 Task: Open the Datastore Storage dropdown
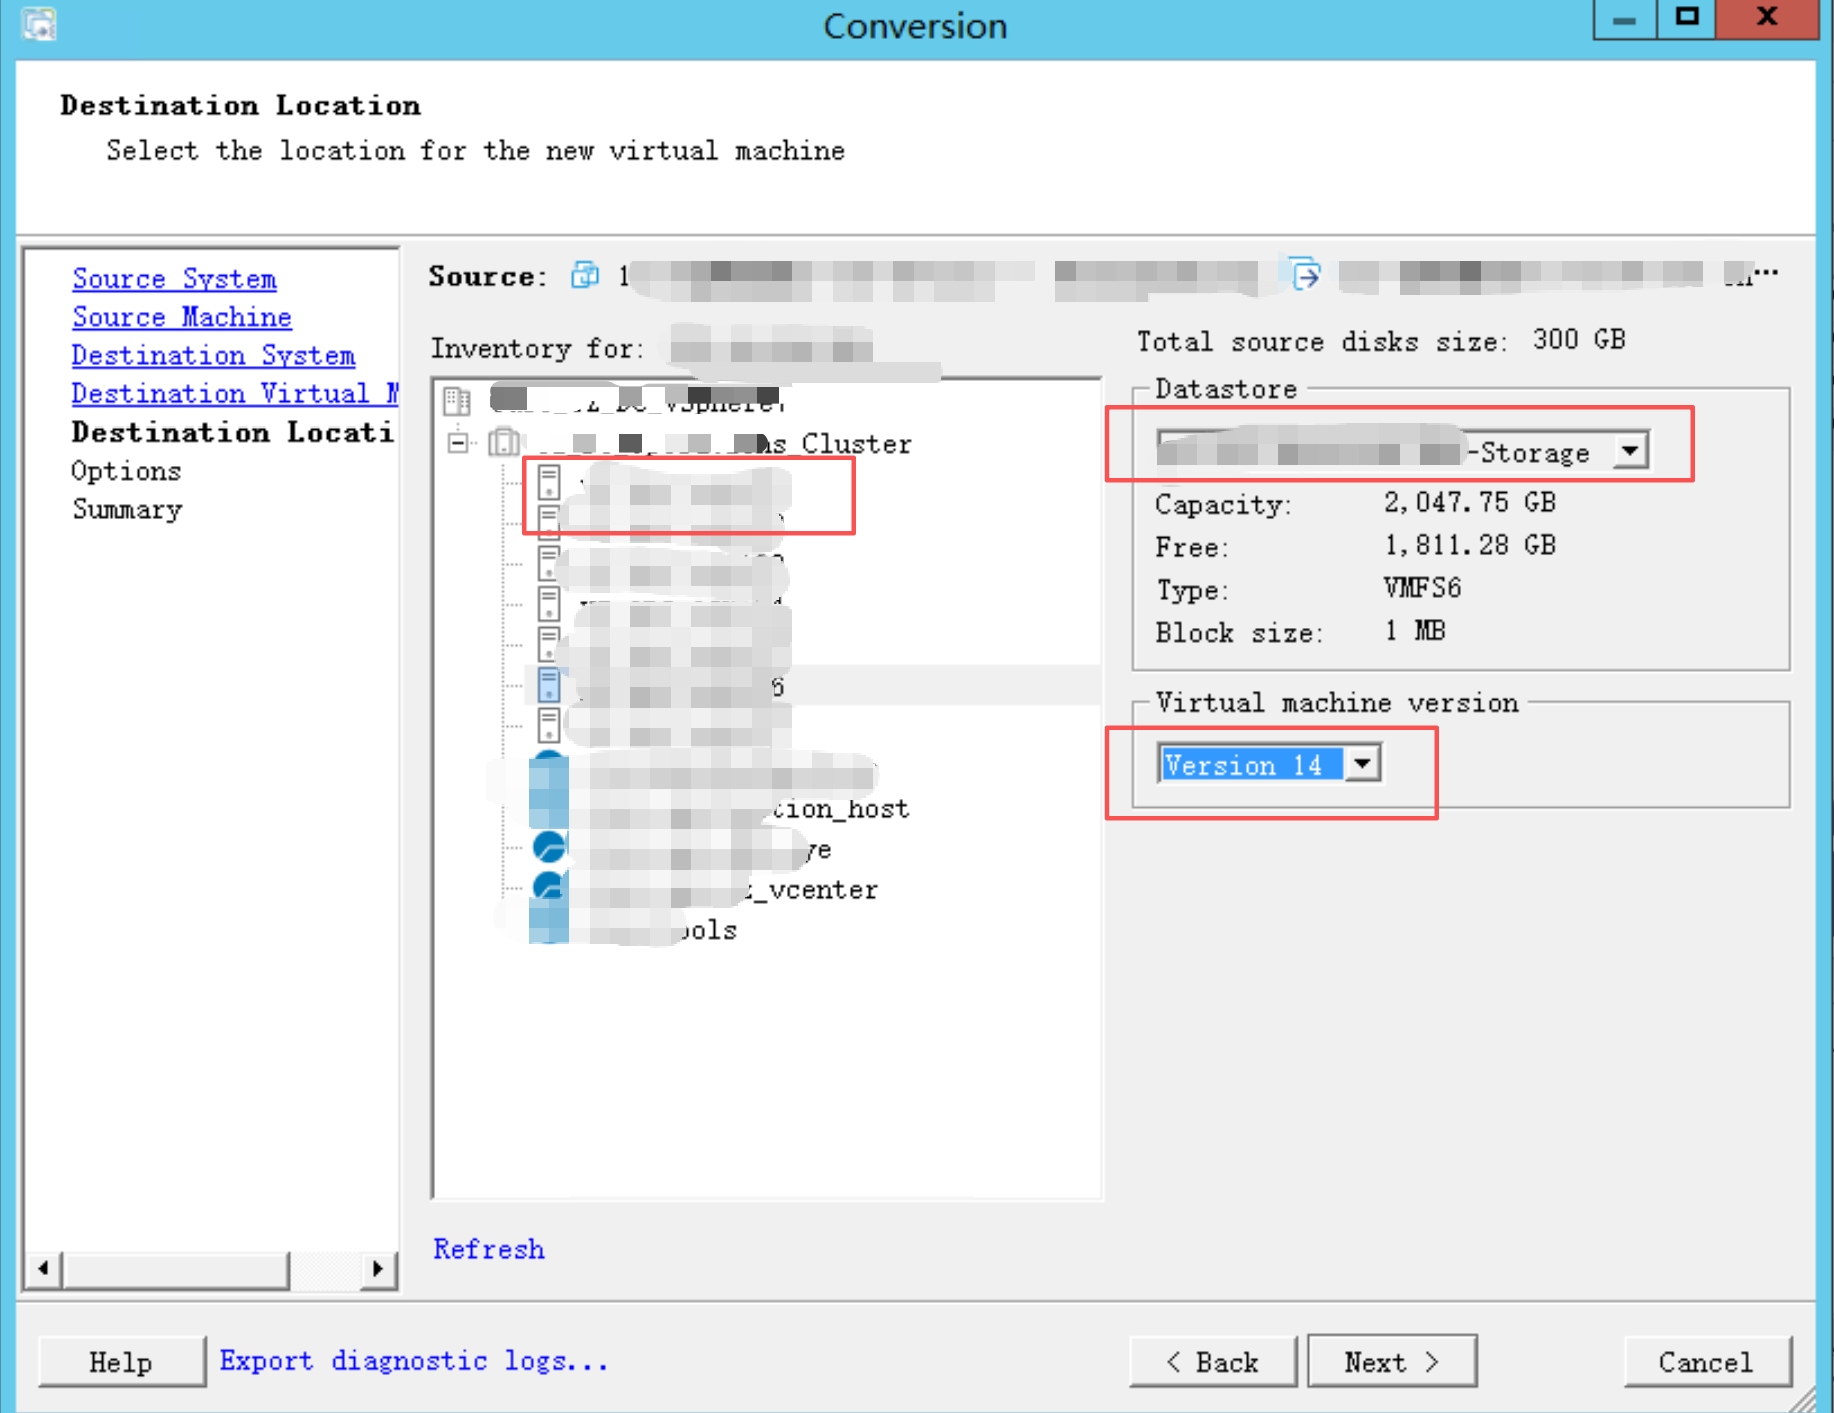tap(1630, 451)
